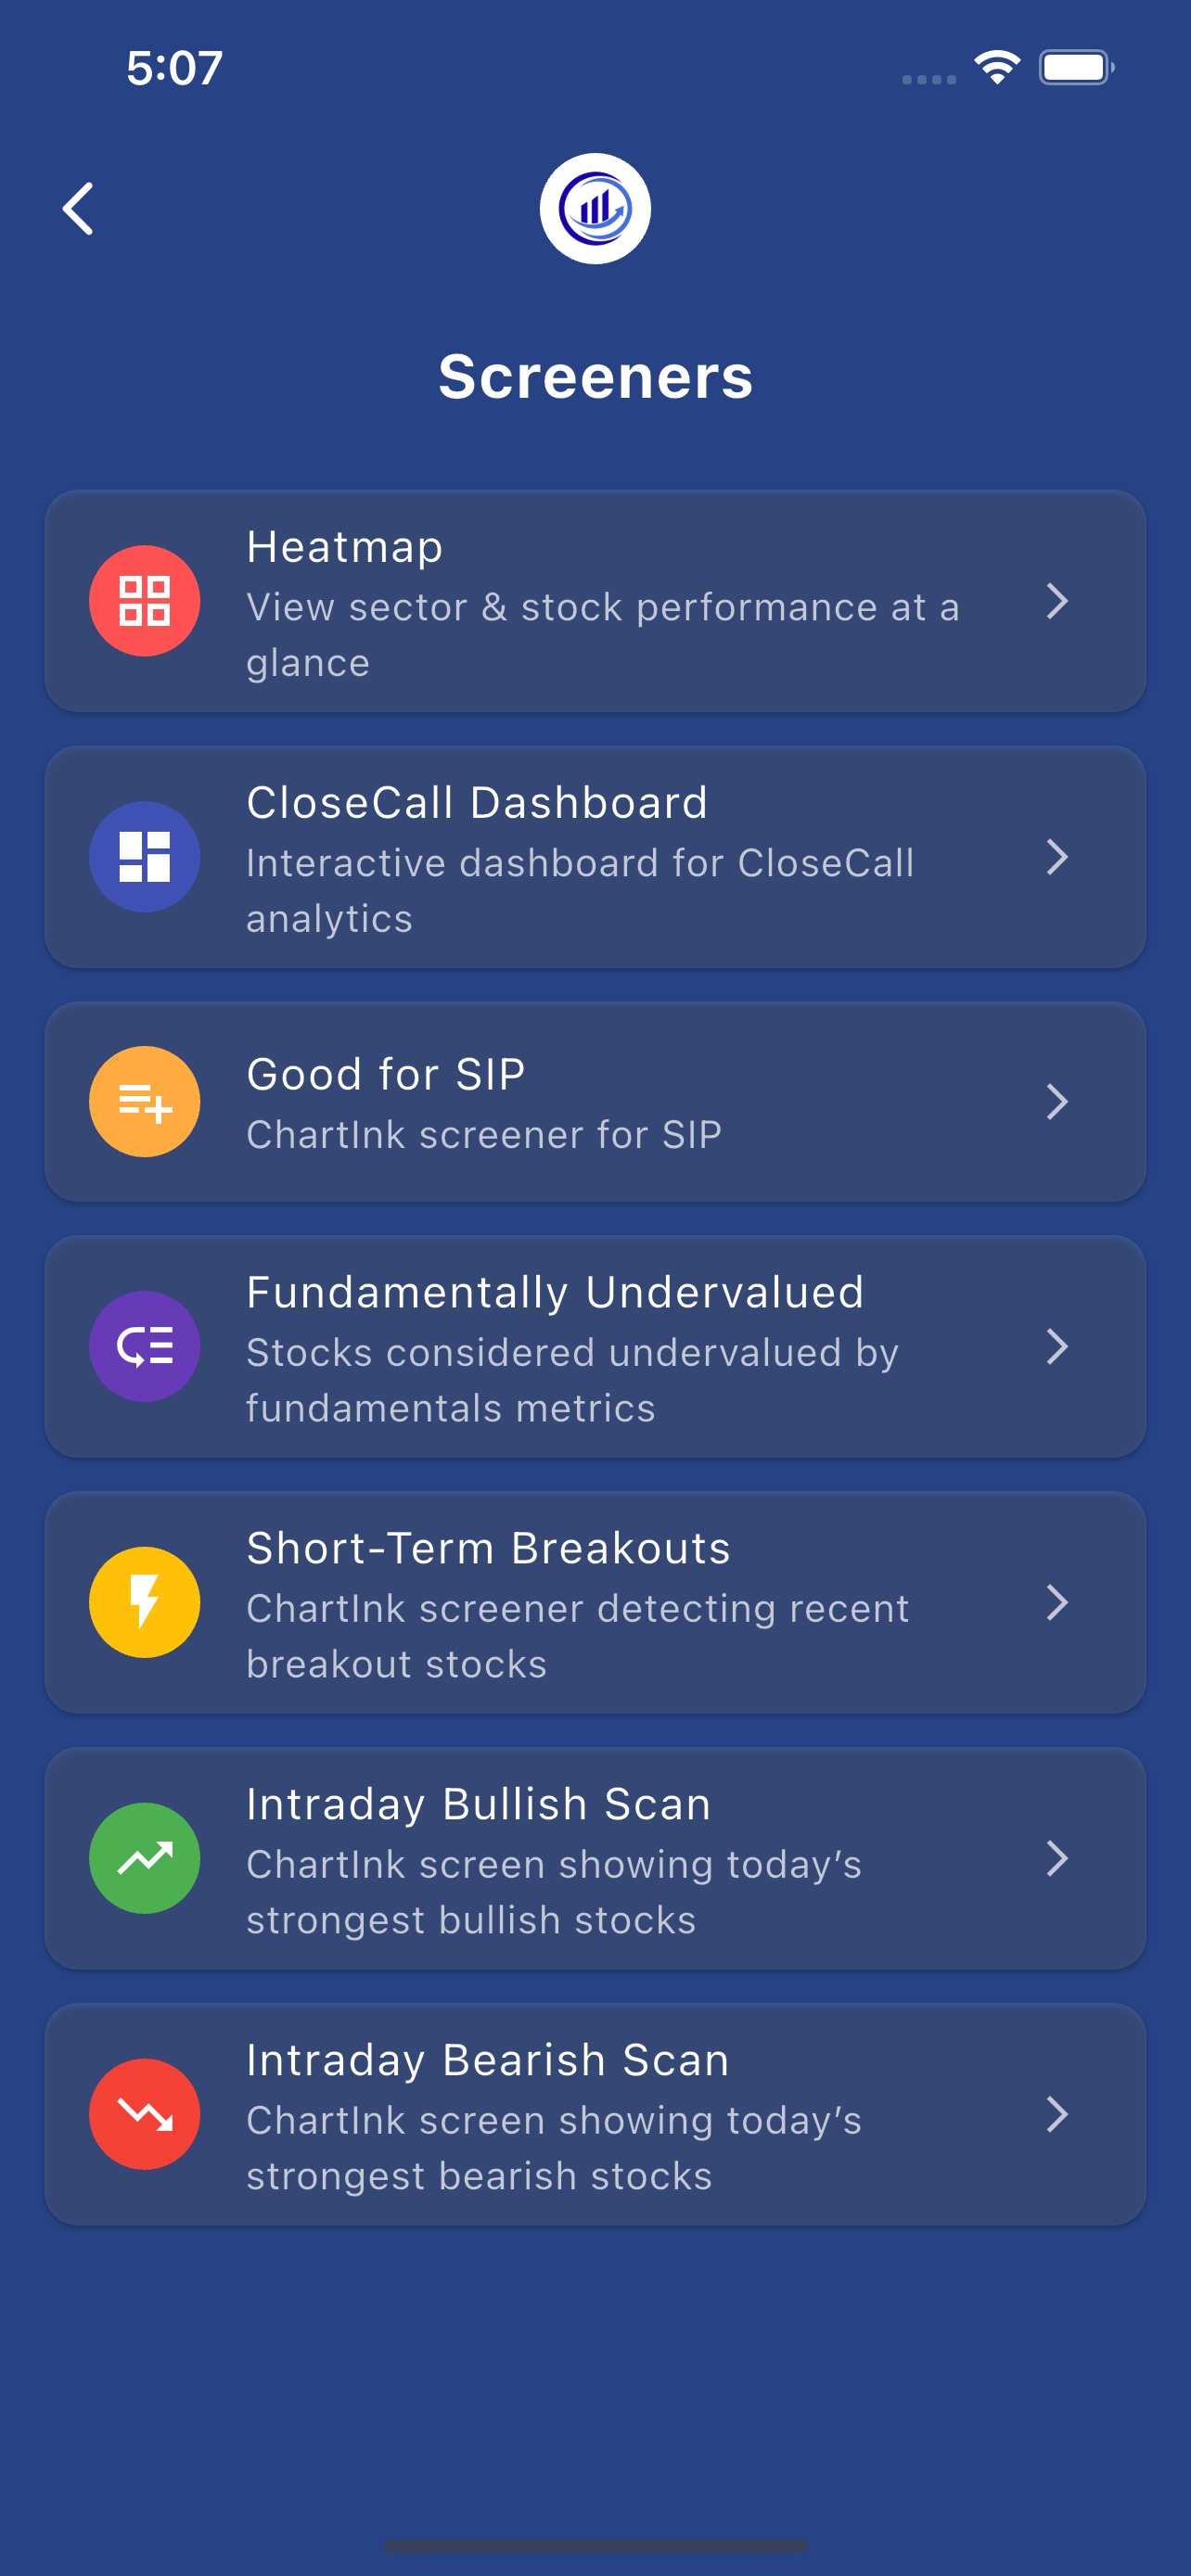The width and height of the screenshot is (1191, 2576).
Task: Tap the Fundamentally Undervalued chevron arrow
Action: [1057, 1347]
